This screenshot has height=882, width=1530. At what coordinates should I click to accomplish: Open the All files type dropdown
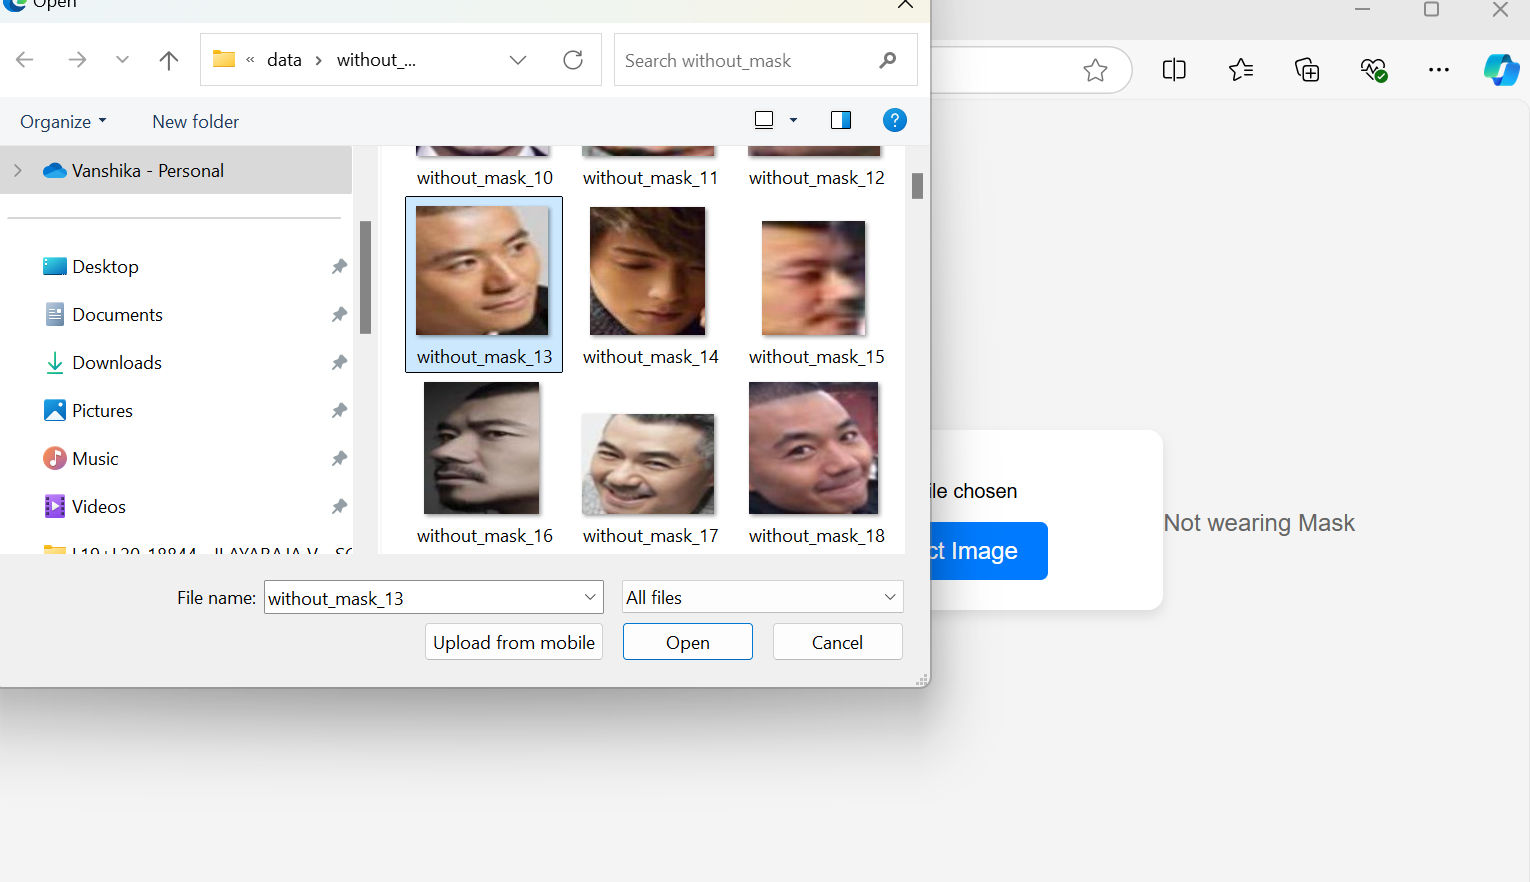tap(762, 597)
